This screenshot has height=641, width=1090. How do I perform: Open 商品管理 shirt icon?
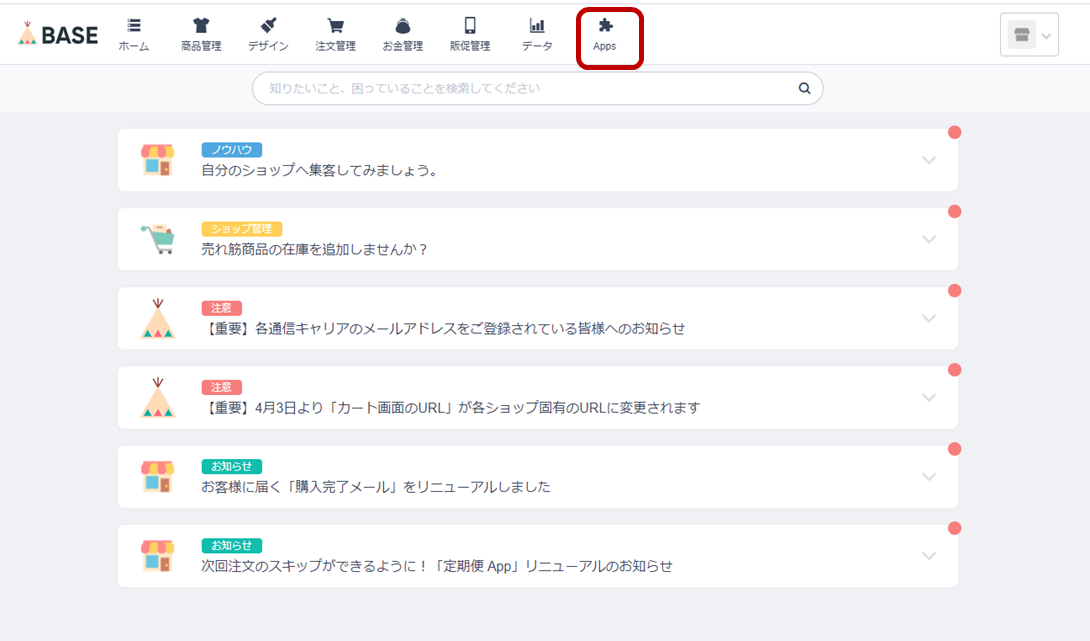(201, 26)
